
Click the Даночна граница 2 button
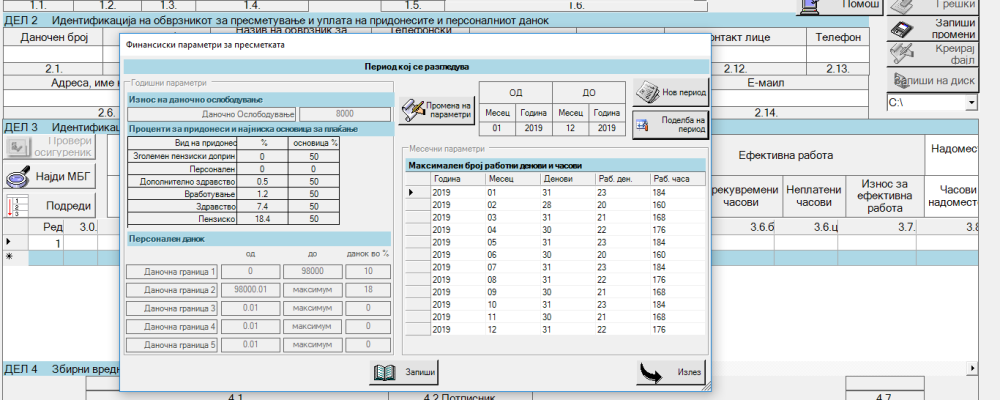coord(172,290)
